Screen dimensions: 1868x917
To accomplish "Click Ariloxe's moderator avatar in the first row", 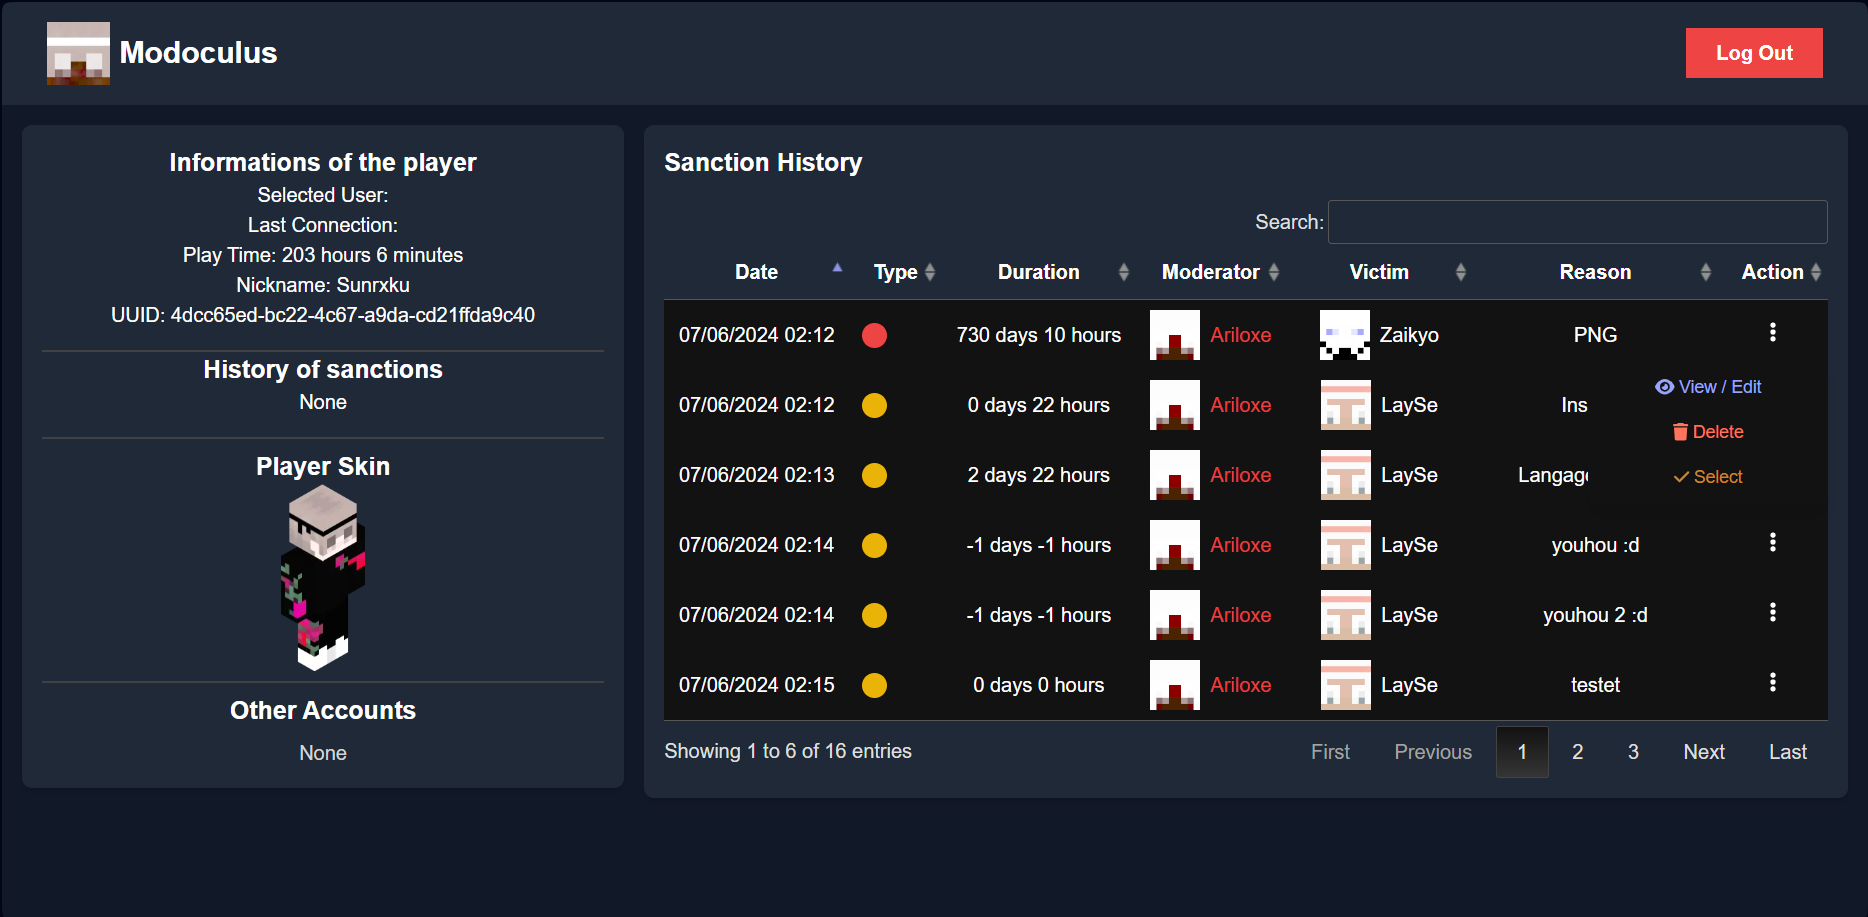I will [1174, 335].
